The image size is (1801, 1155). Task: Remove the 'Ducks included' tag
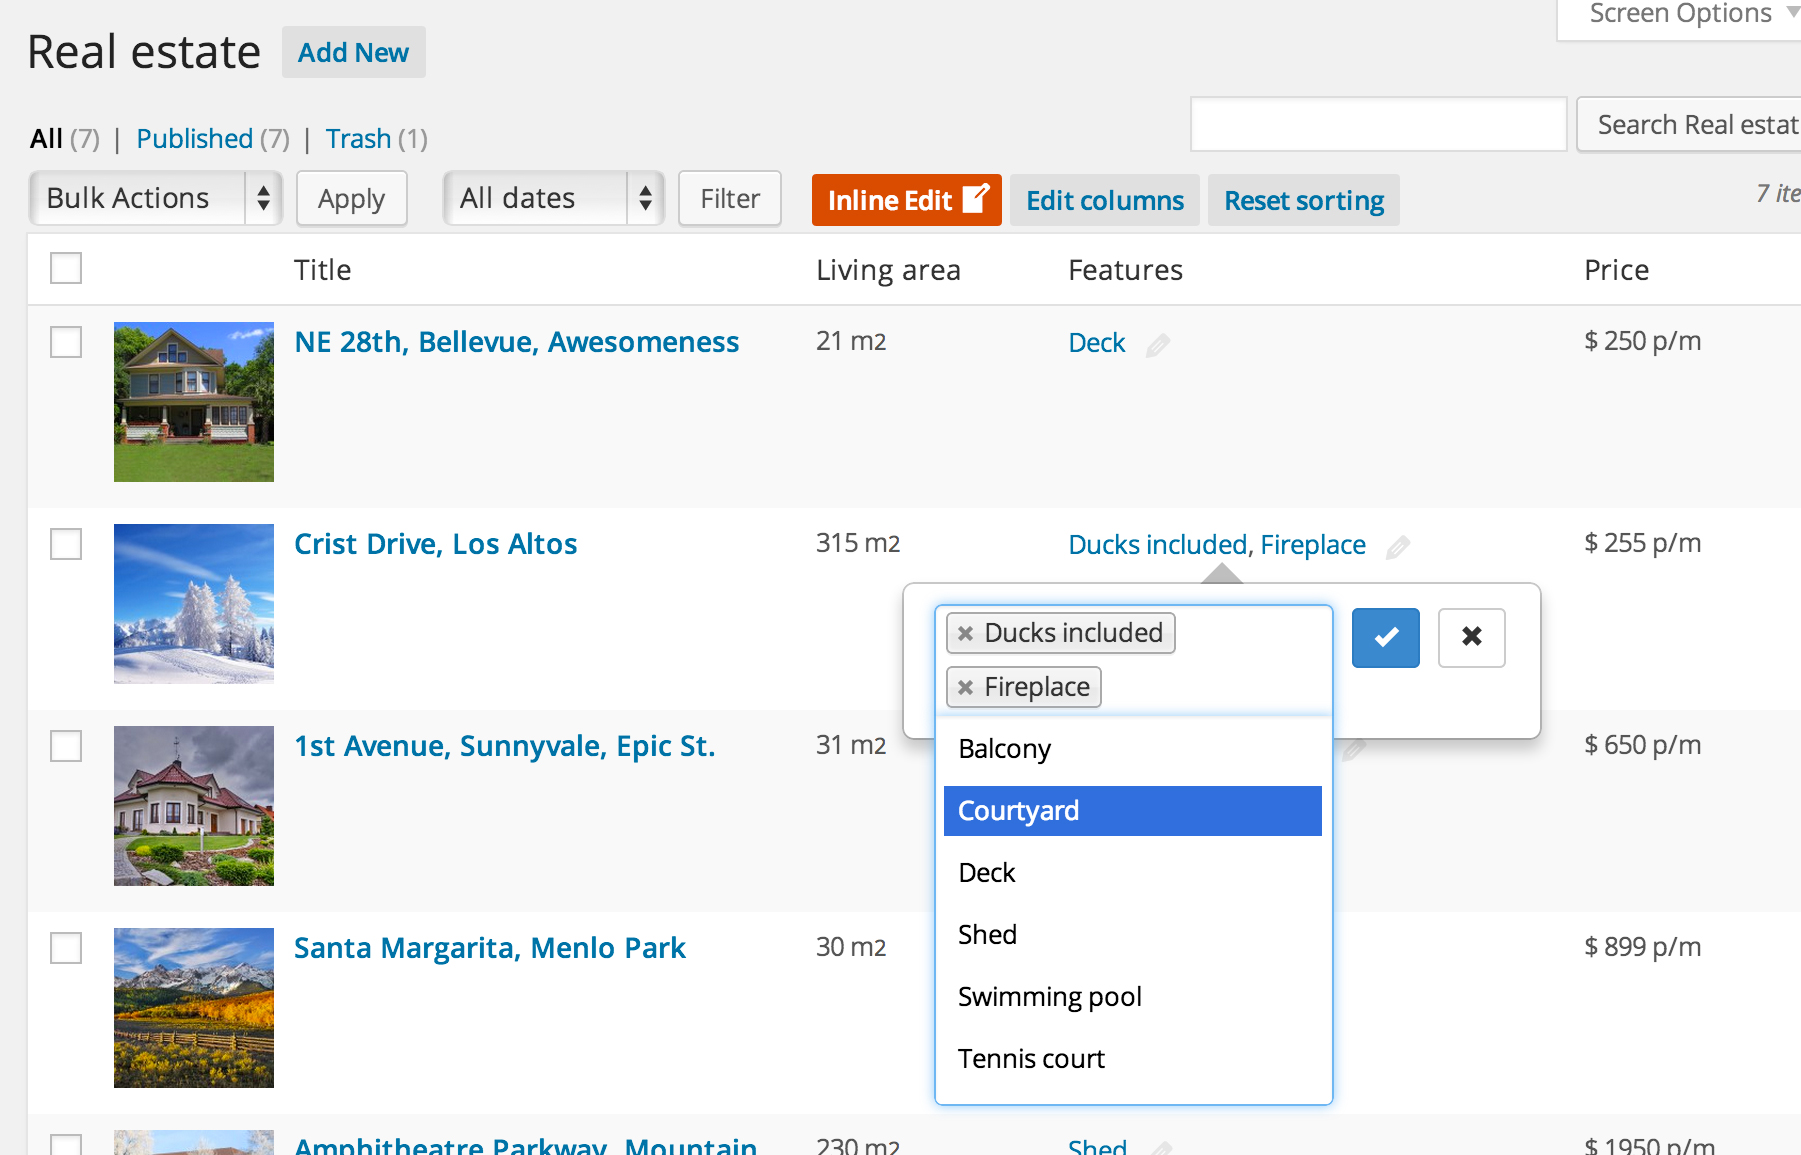pyautogui.click(x=965, y=633)
